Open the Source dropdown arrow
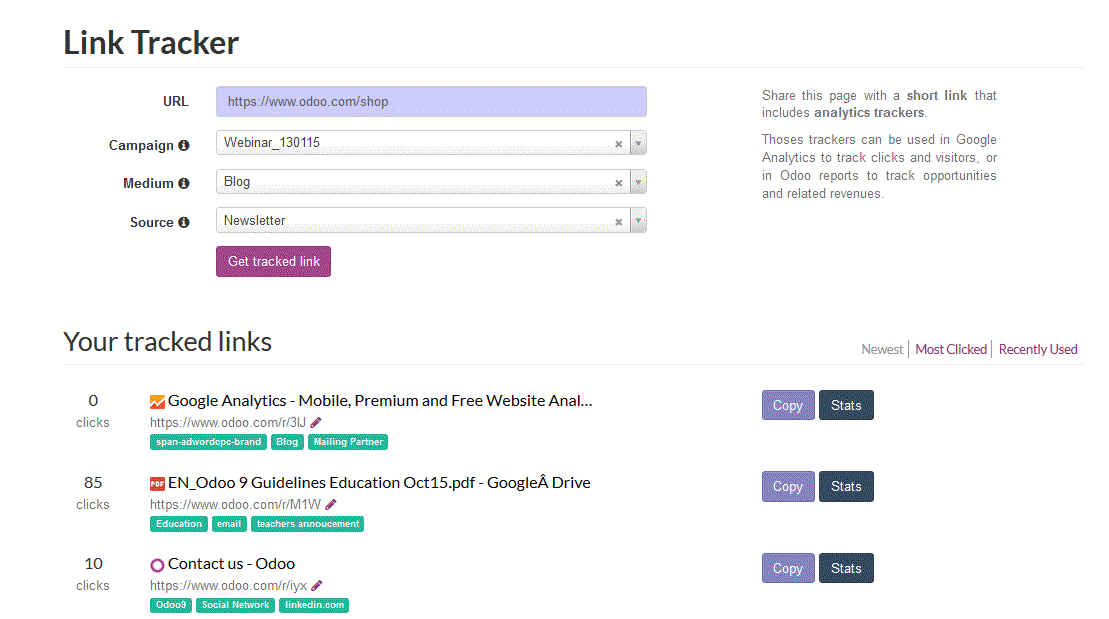The image size is (1109, 619). pyautogui.click(x=638, y=220)
